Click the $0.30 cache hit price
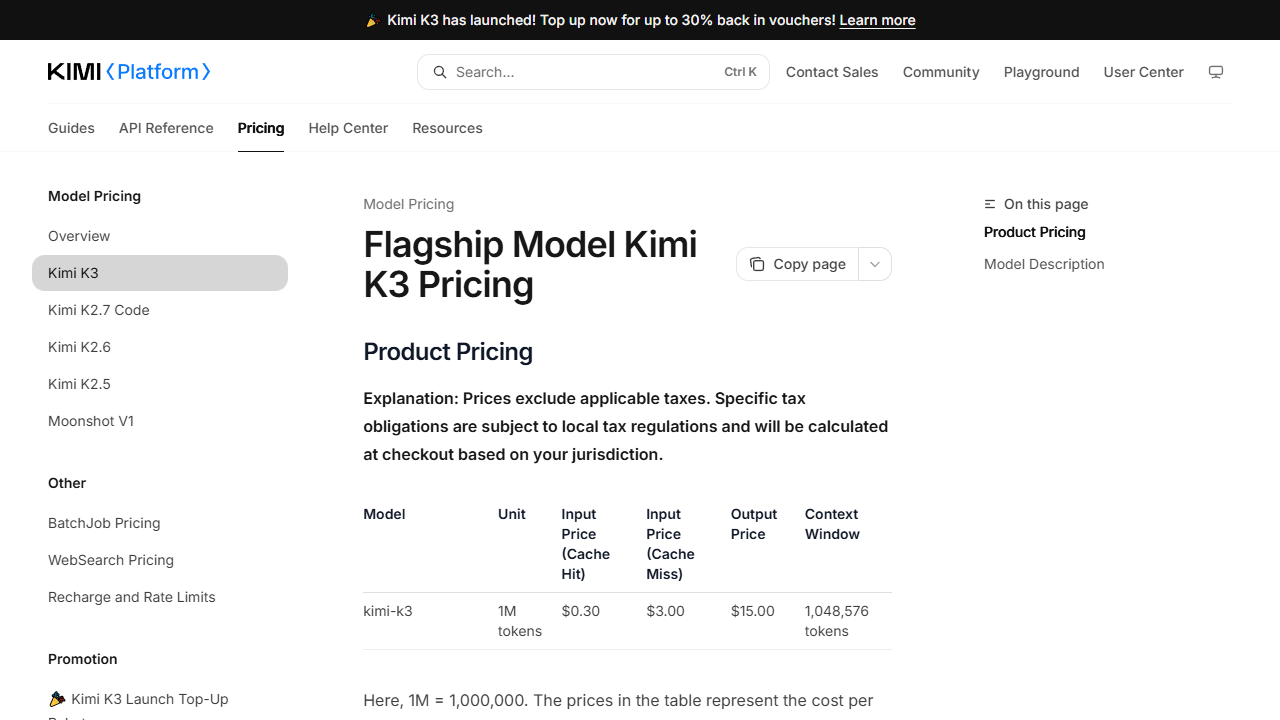 click(x=581, y=611)
